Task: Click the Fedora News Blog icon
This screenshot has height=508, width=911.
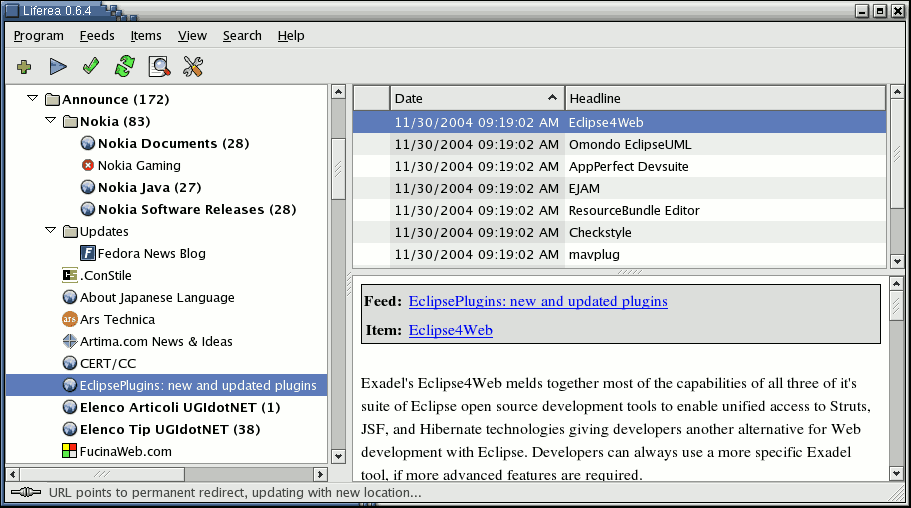Action: [x=88, y=253]
